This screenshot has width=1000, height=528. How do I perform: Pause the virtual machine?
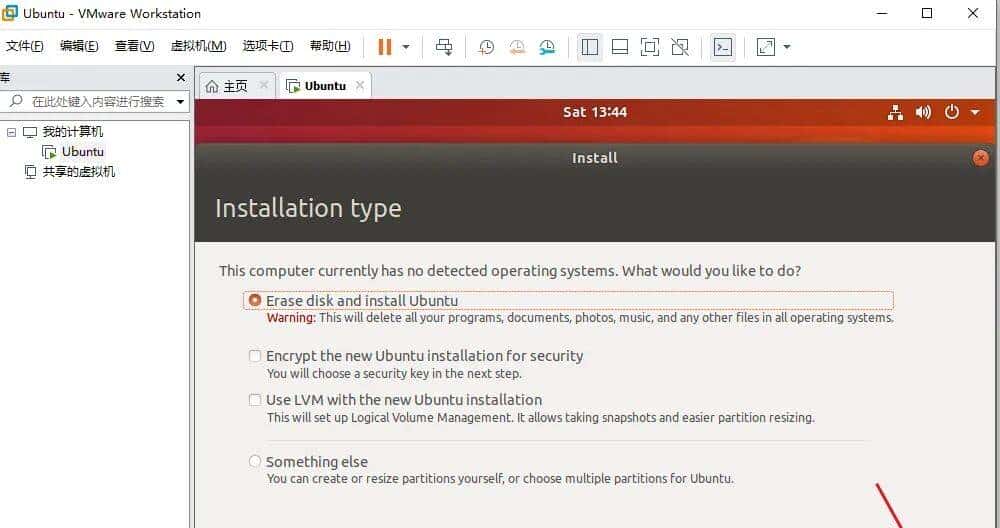click(385, 47)
